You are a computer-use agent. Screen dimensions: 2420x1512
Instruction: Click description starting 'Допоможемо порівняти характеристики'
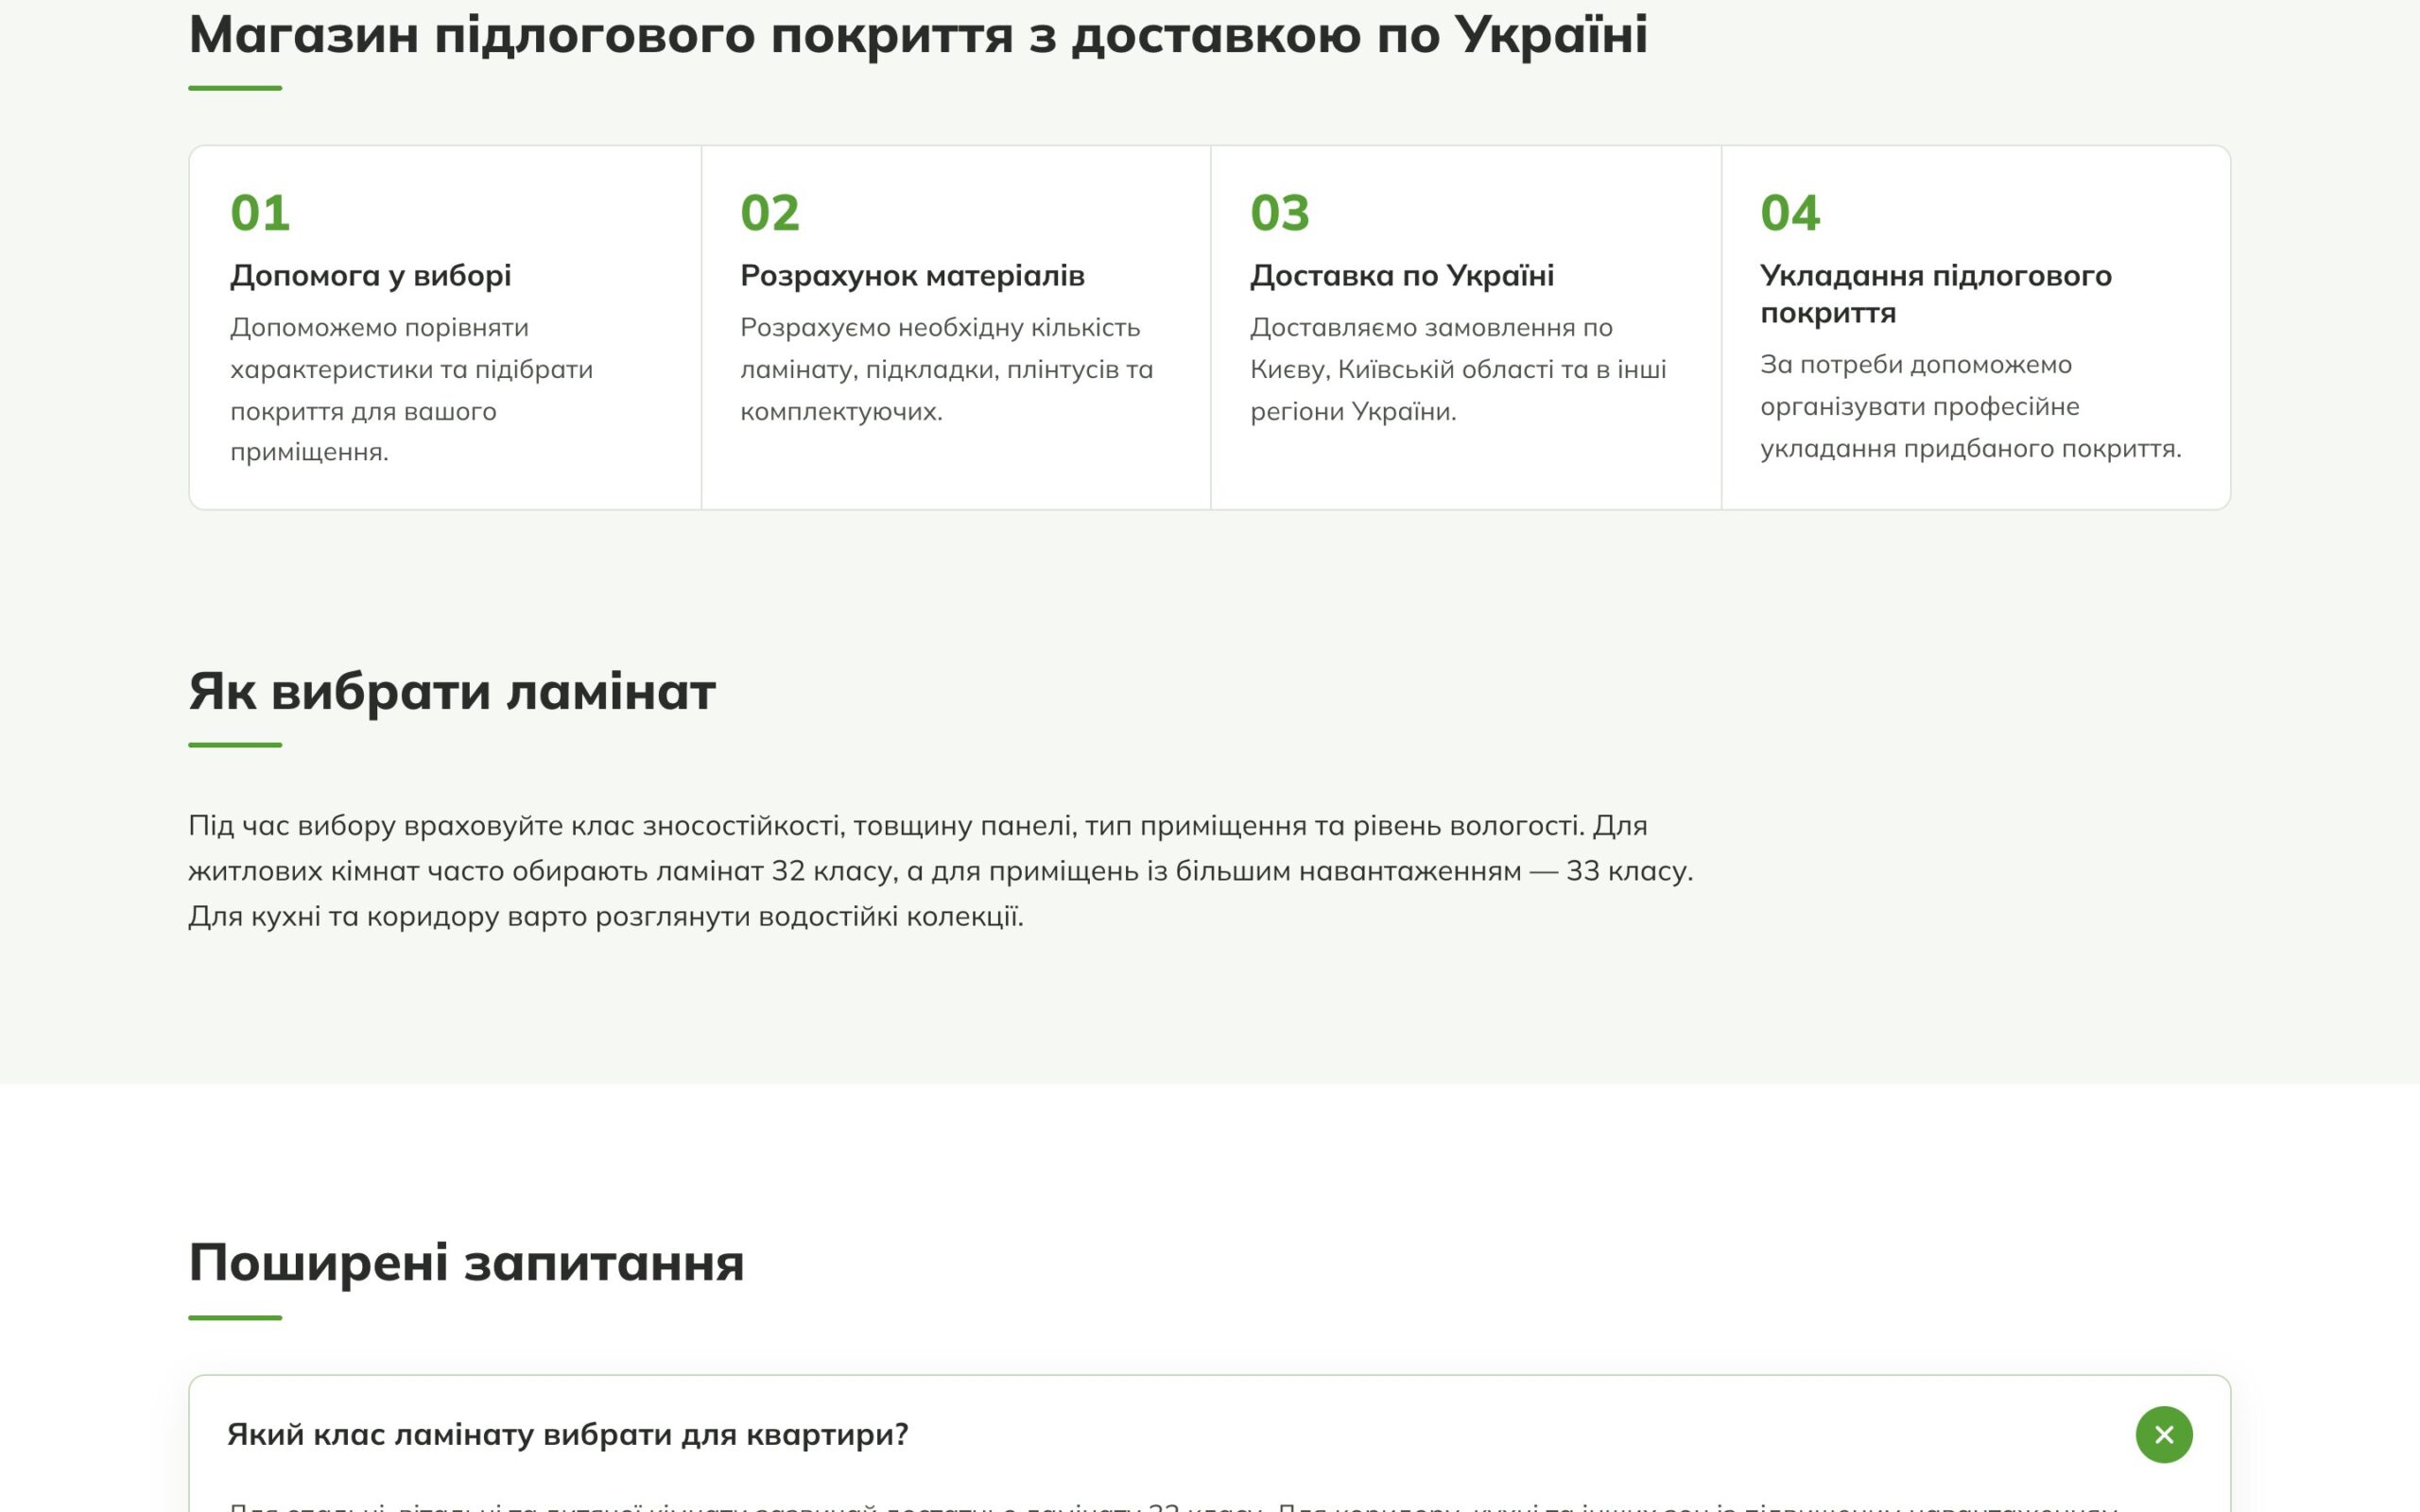[x=412, y=389]
